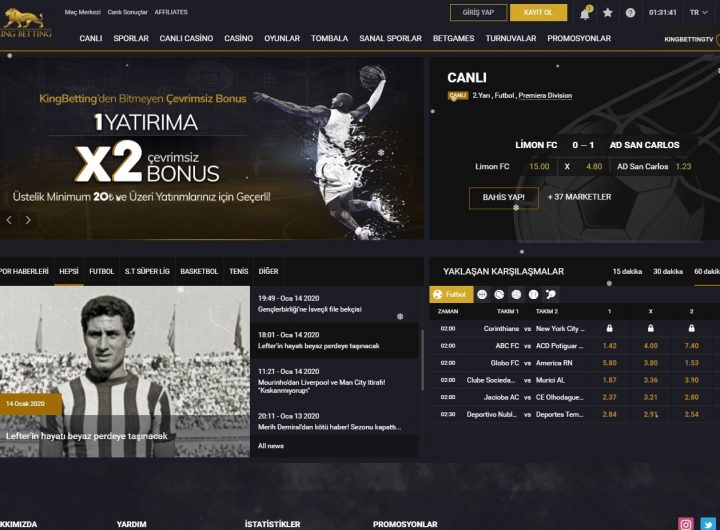Open the AFFILIATES link
The image size is (720, 530).
click(171, 12)
